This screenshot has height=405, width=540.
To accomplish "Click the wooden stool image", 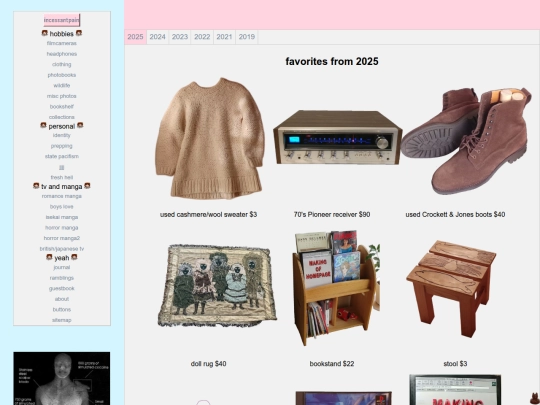I will click(x=451, y=289).
